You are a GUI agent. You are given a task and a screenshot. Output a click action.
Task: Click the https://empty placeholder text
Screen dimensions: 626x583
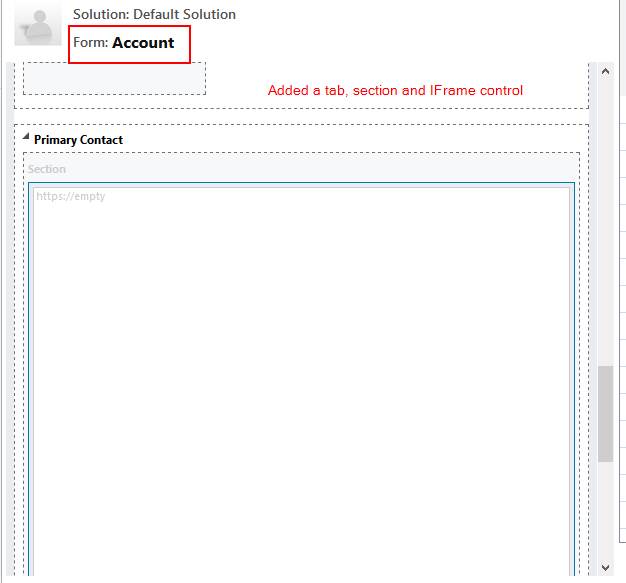pos(70,196)
